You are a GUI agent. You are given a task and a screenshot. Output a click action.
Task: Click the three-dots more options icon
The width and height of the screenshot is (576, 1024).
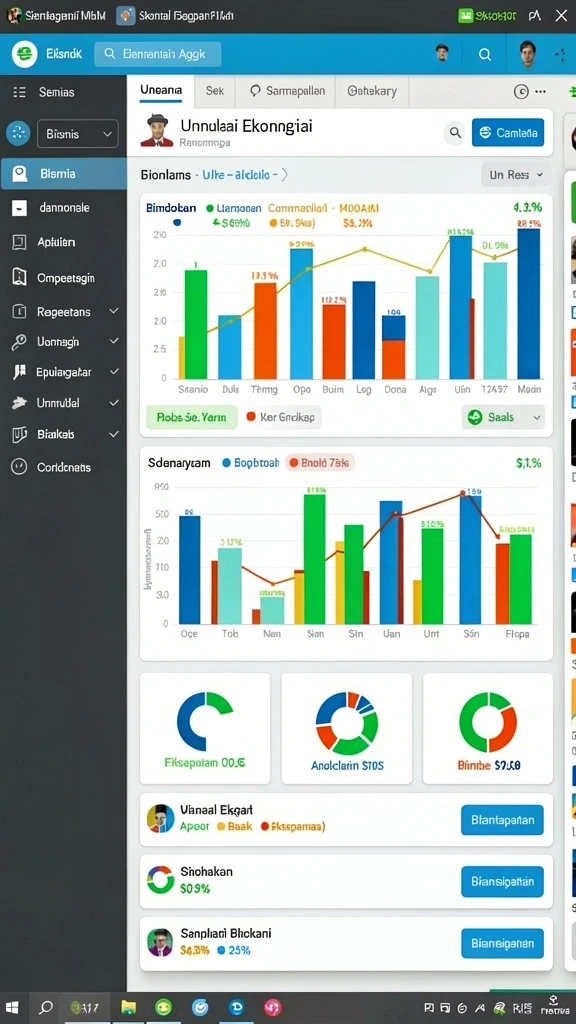pyautogui.click(x=540, y=92)
